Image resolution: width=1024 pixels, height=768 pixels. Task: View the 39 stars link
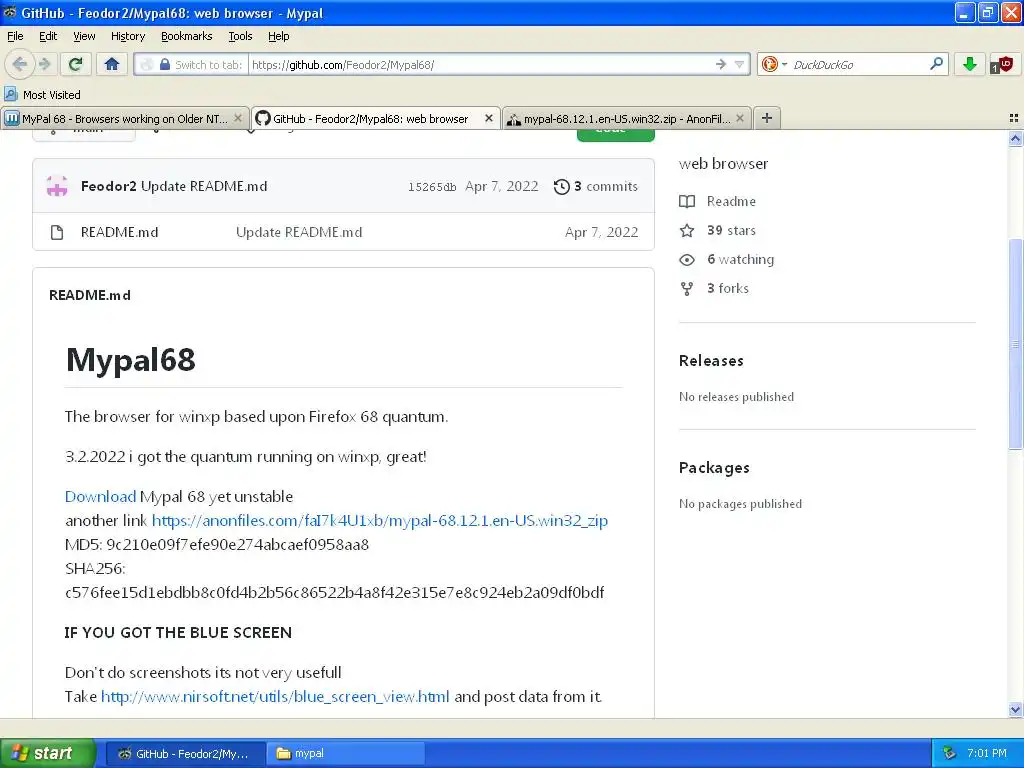[731, 230]
